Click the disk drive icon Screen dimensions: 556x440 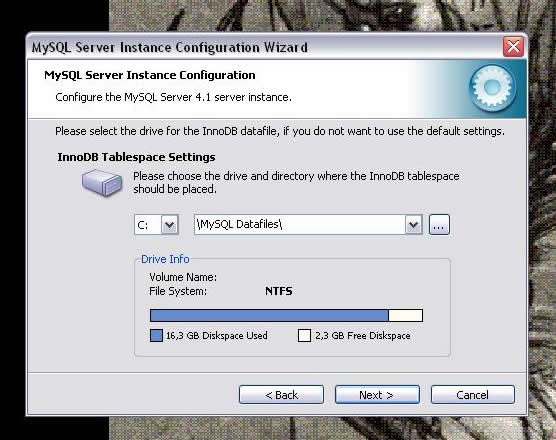[x=102, y=182]
